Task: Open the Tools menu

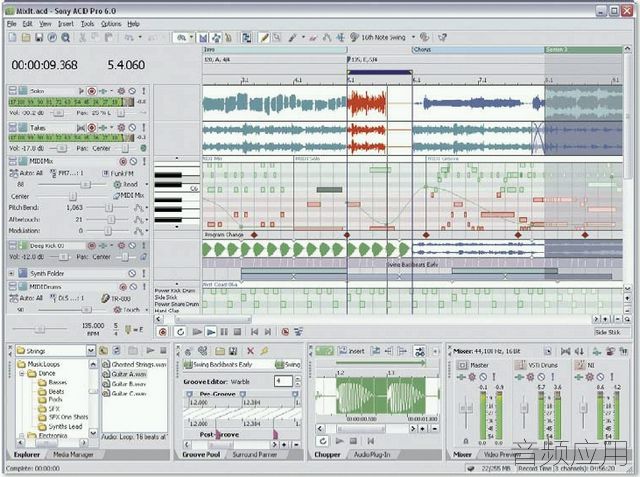Action: 87,24
